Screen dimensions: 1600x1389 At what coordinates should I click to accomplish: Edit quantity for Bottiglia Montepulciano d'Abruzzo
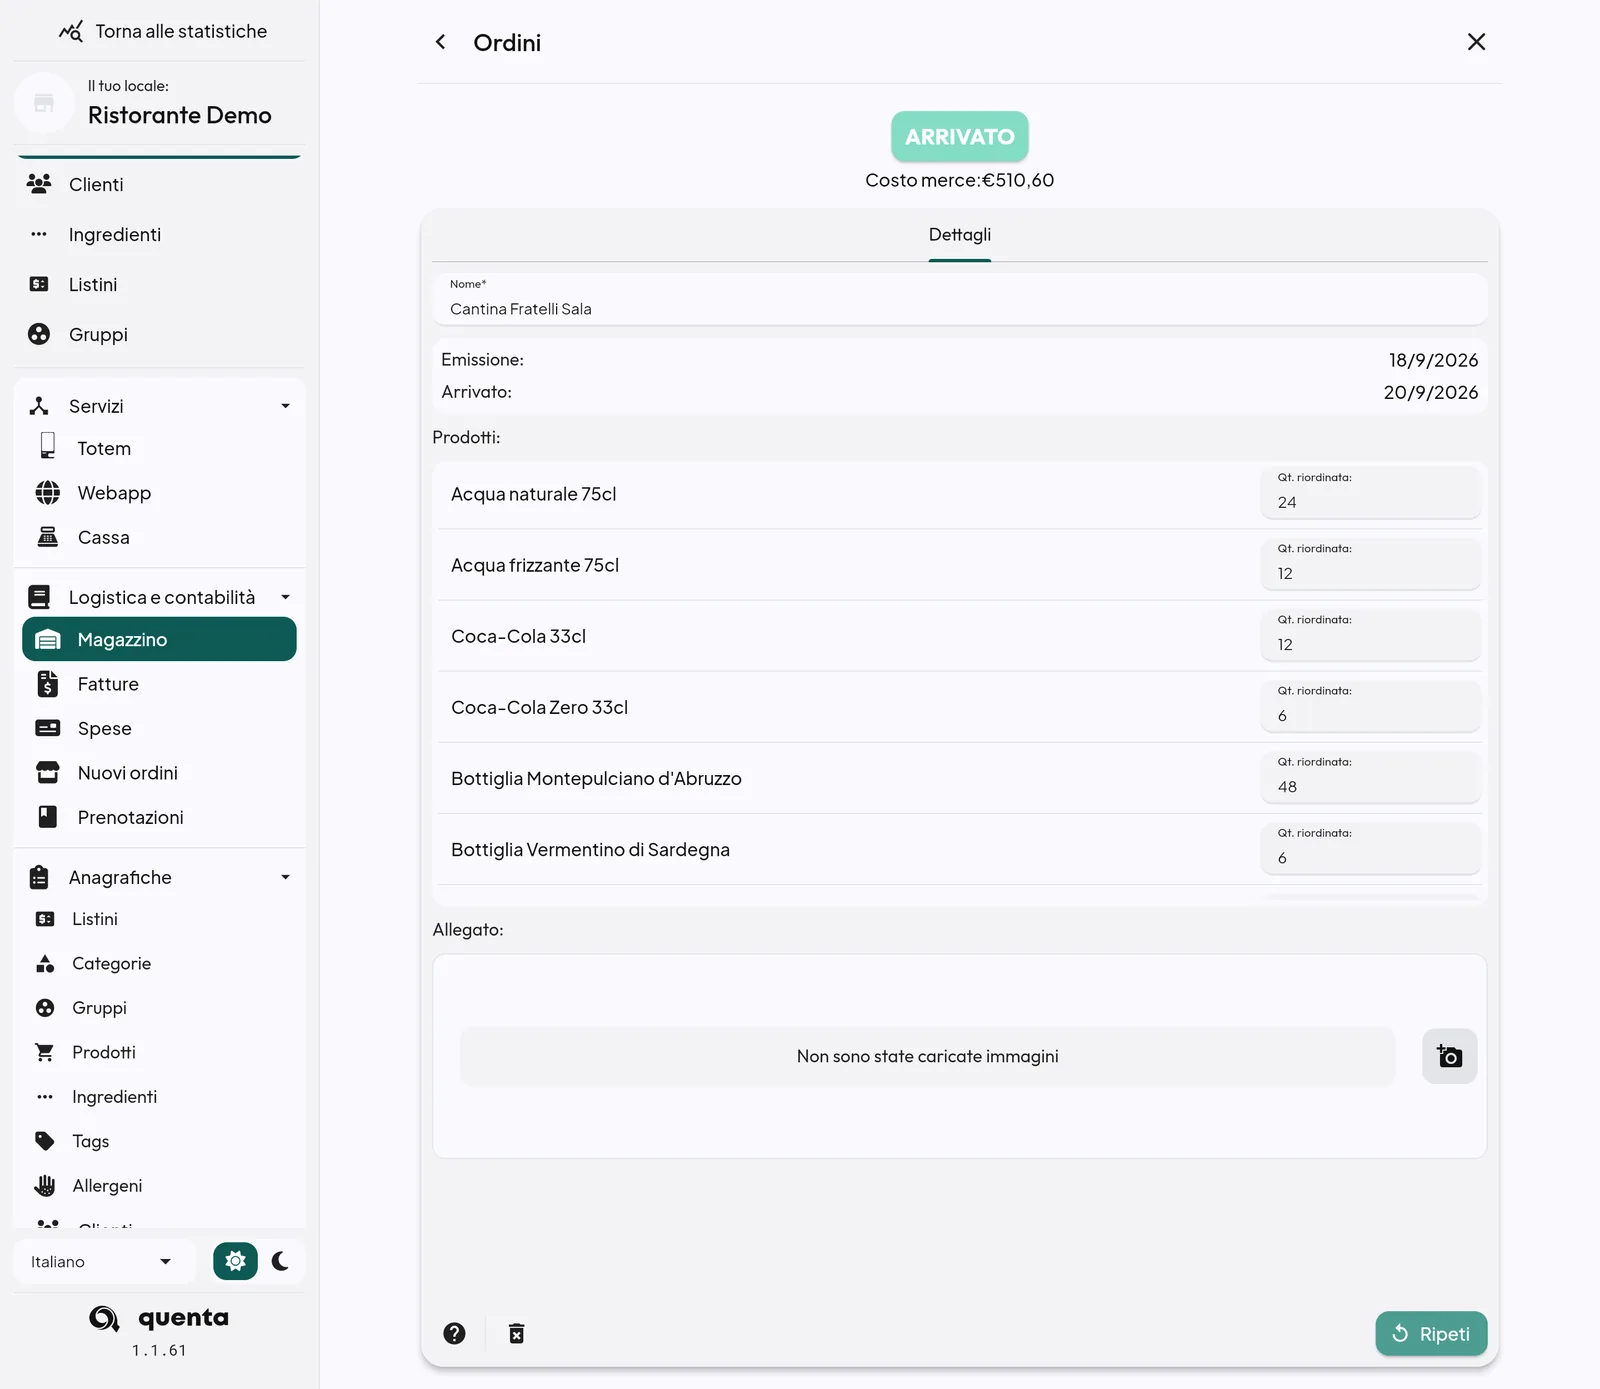(x=1370, y=777)
